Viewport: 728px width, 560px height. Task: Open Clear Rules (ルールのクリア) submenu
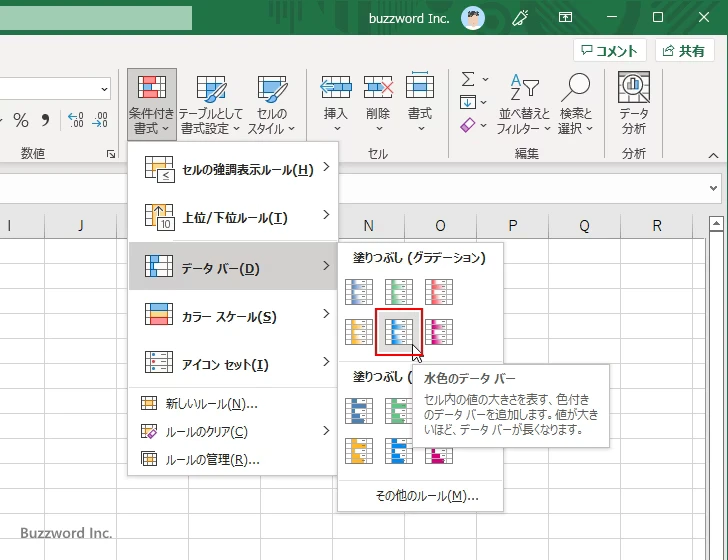[x=233, y=432]
